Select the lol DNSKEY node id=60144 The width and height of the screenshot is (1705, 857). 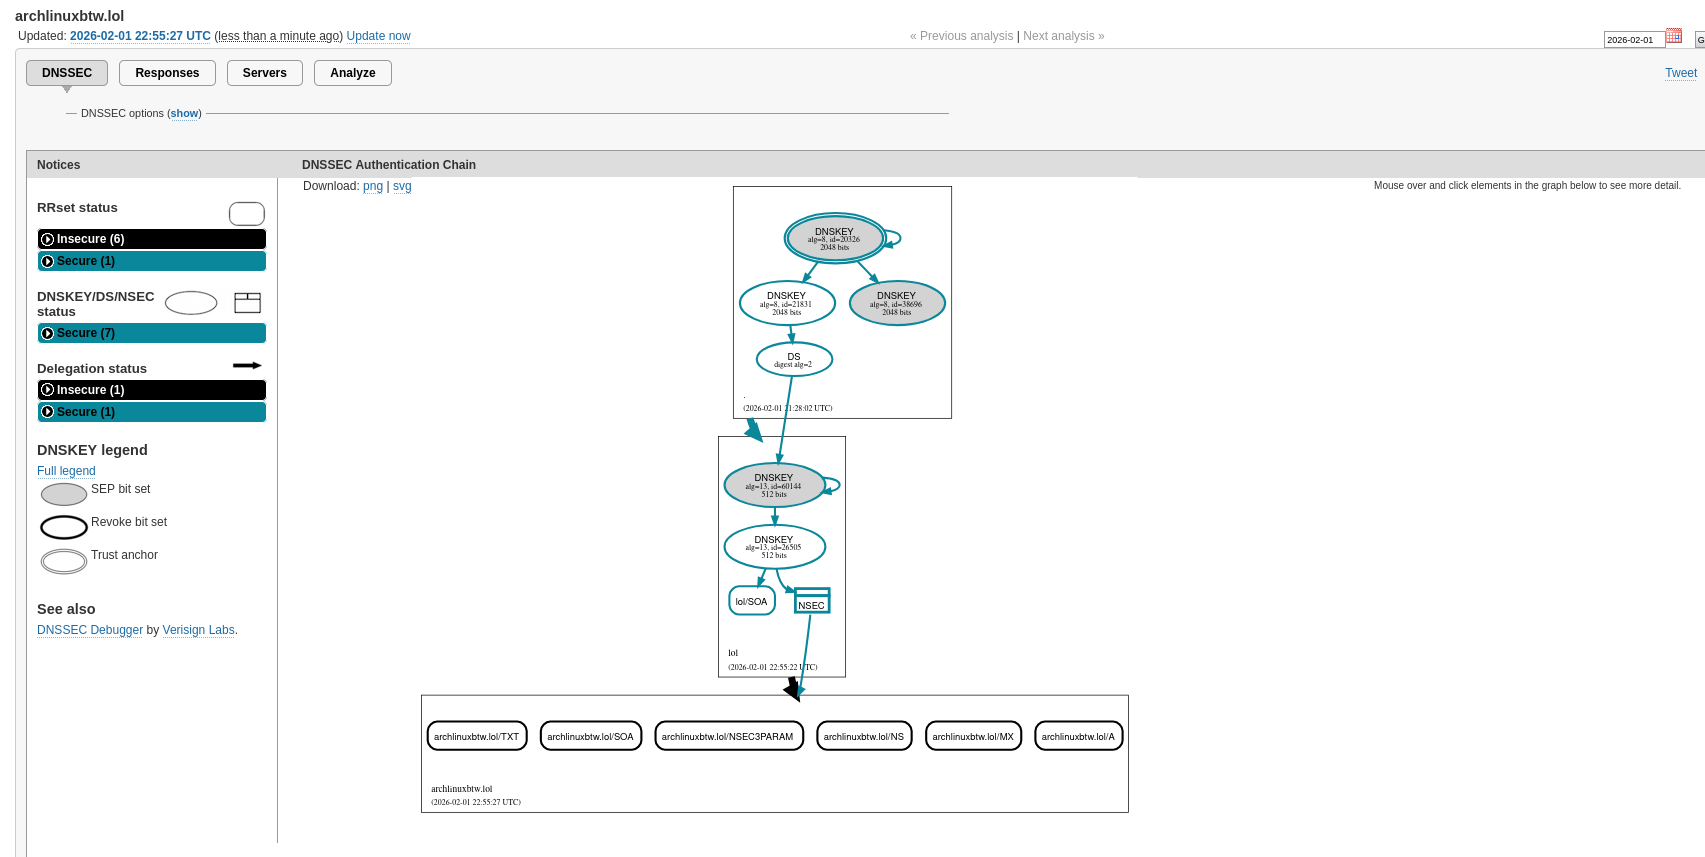(774, 485)
